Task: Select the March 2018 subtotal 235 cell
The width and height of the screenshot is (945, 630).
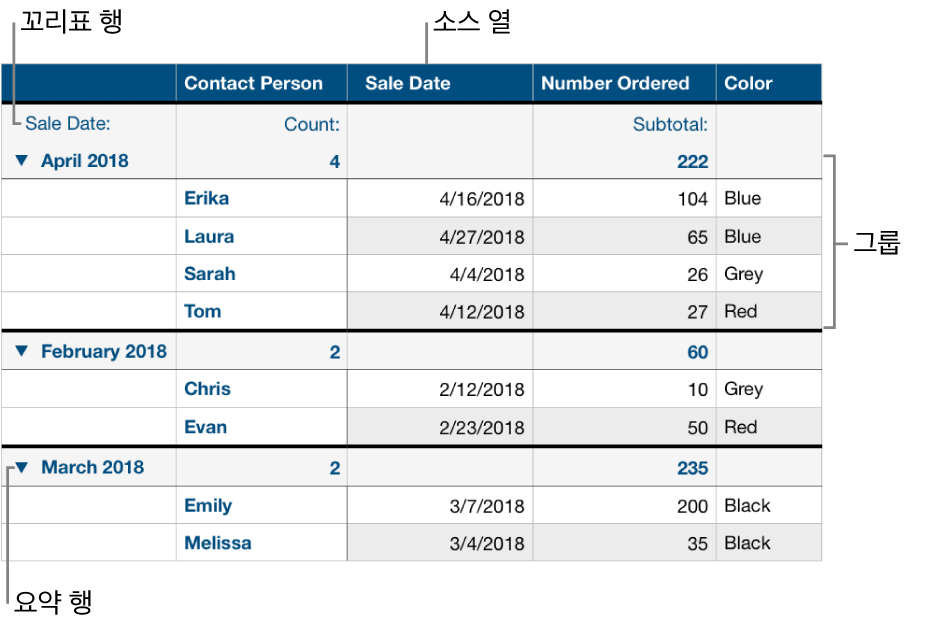Action: 691,468
